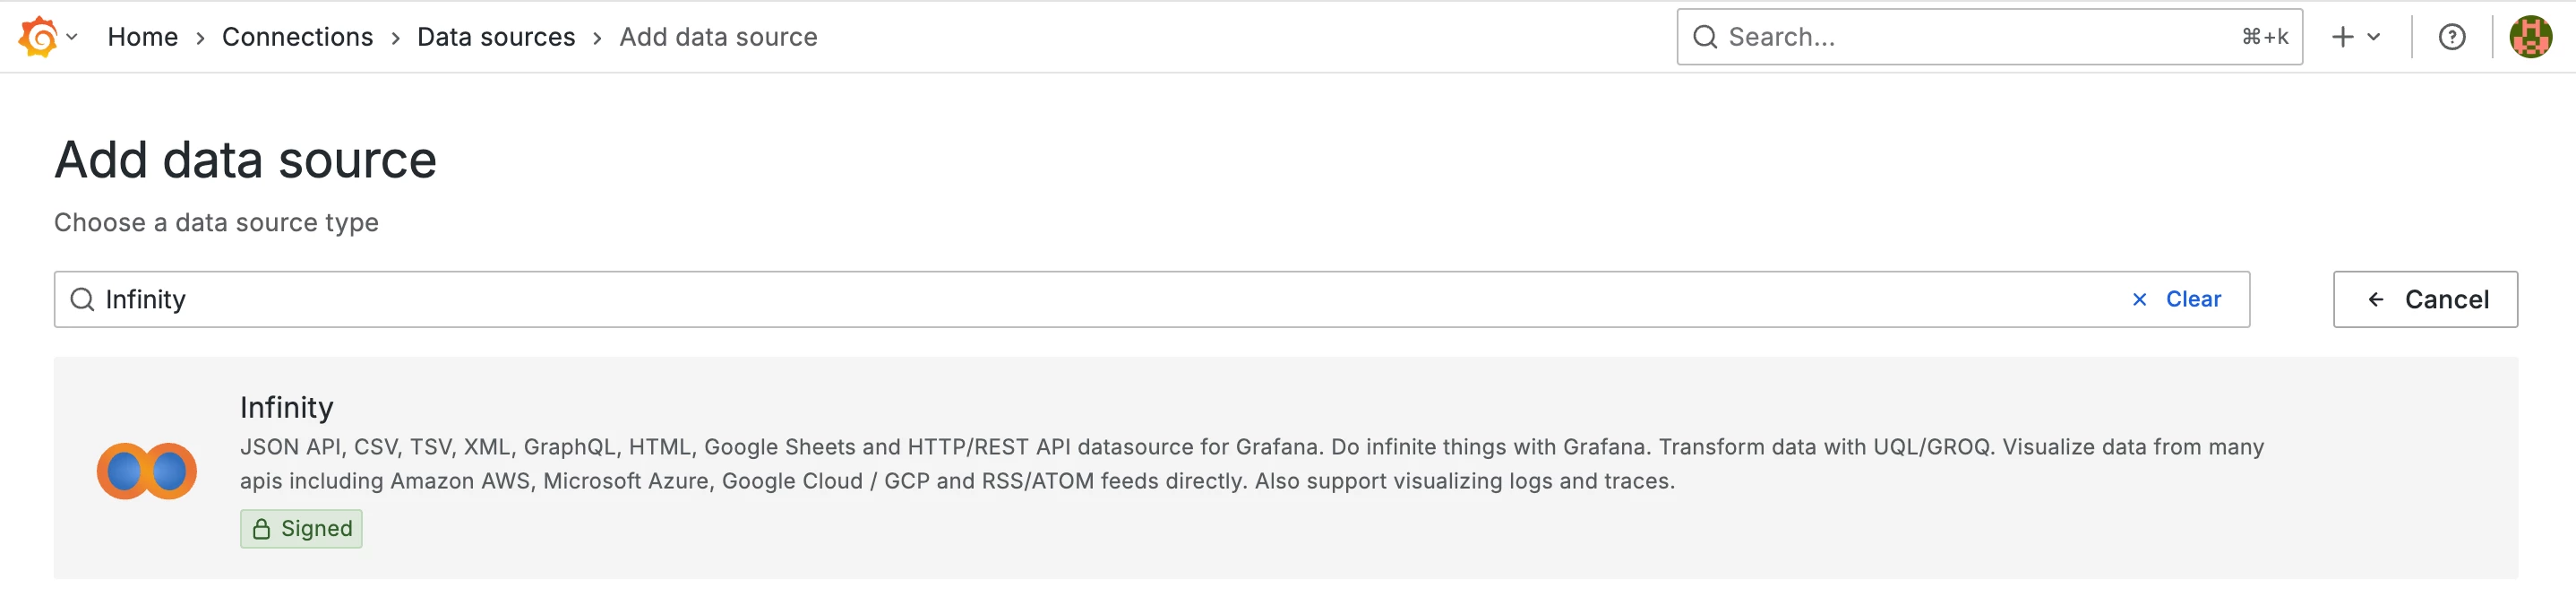Click the Add data source breadcrumb
Viewport: 2576px width, 597px height.
pyautogui.click(x=718, y=37)
